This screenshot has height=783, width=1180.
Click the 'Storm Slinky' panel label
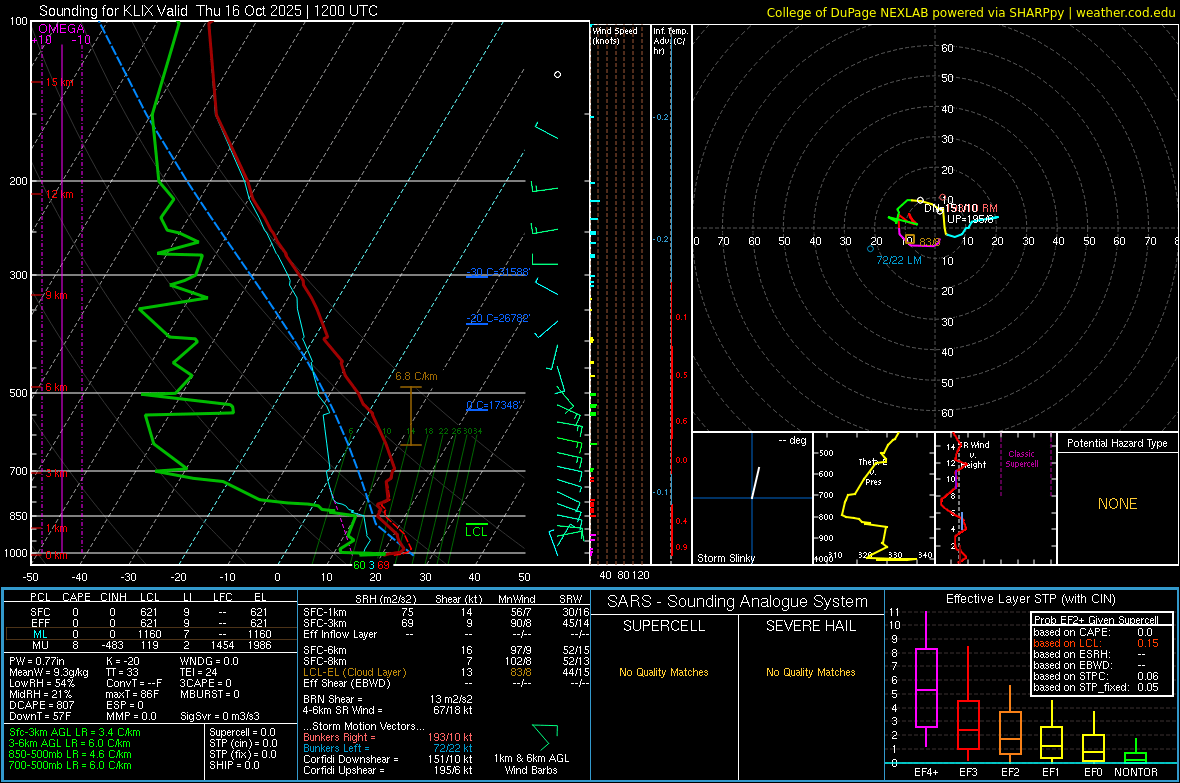725,558
